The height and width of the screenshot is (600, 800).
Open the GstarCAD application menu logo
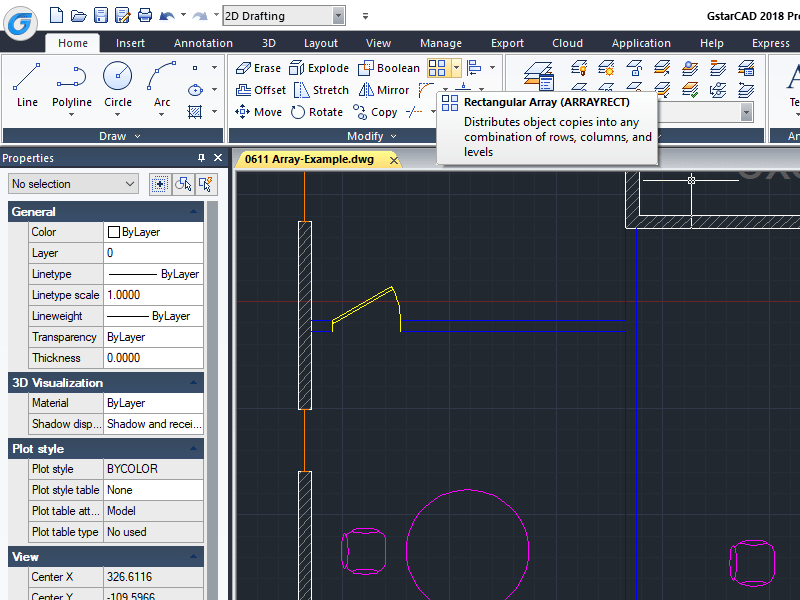coord(20,22)
